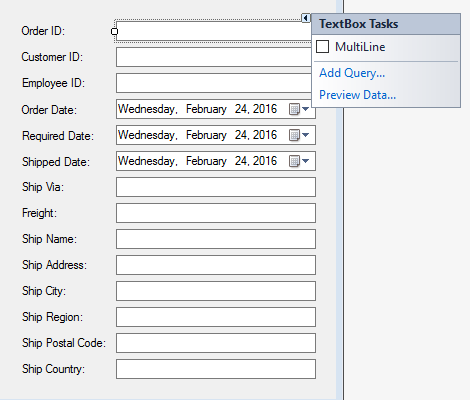Select the Ship Name label
The image size is (470, 400).
point(49,239)
